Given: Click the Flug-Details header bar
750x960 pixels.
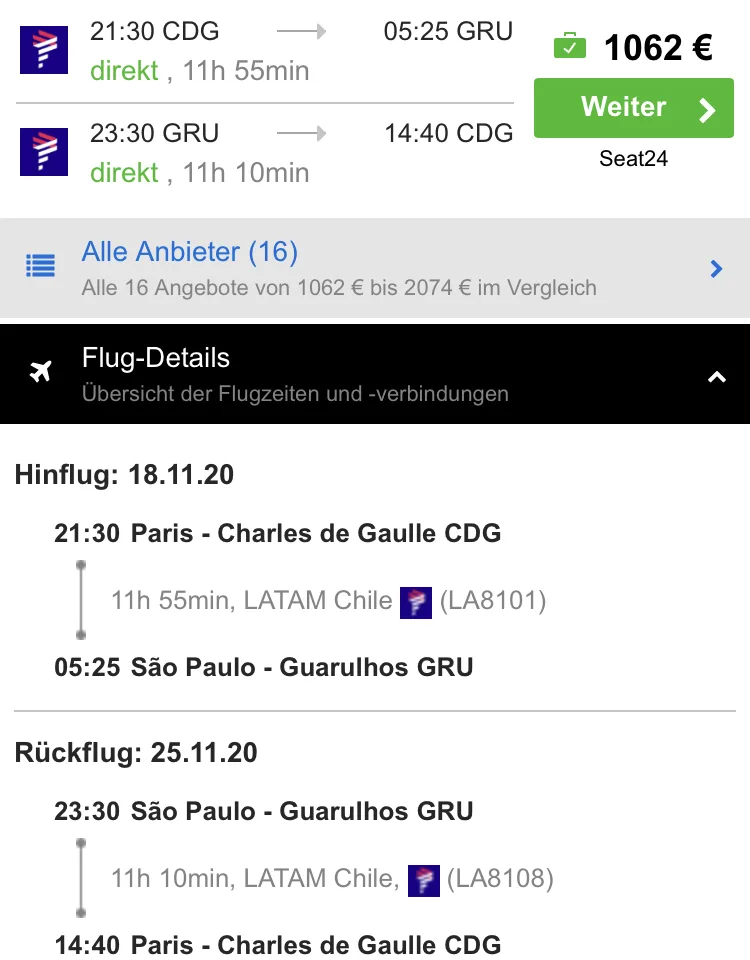Looking at the screenshot, I should coord(375,374).
